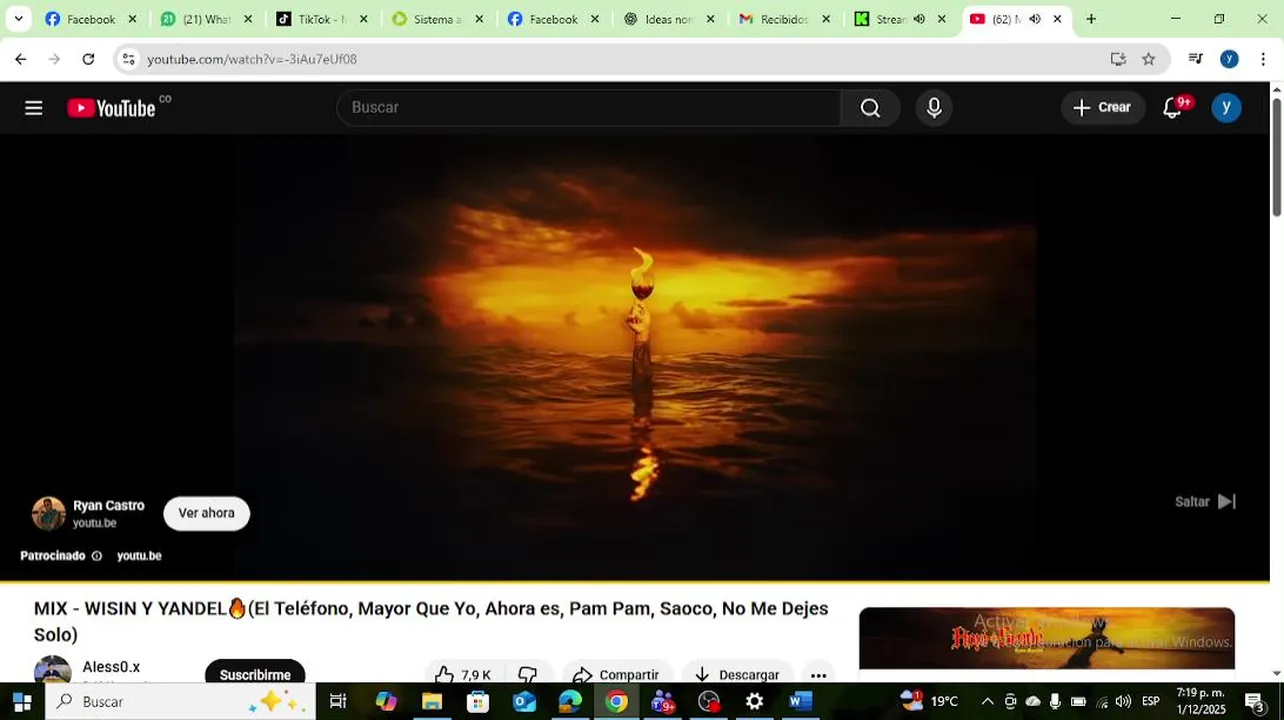Open the YouTube hamburger guide menu
This screenshot has width=1284, height=720.
[34, 108]
